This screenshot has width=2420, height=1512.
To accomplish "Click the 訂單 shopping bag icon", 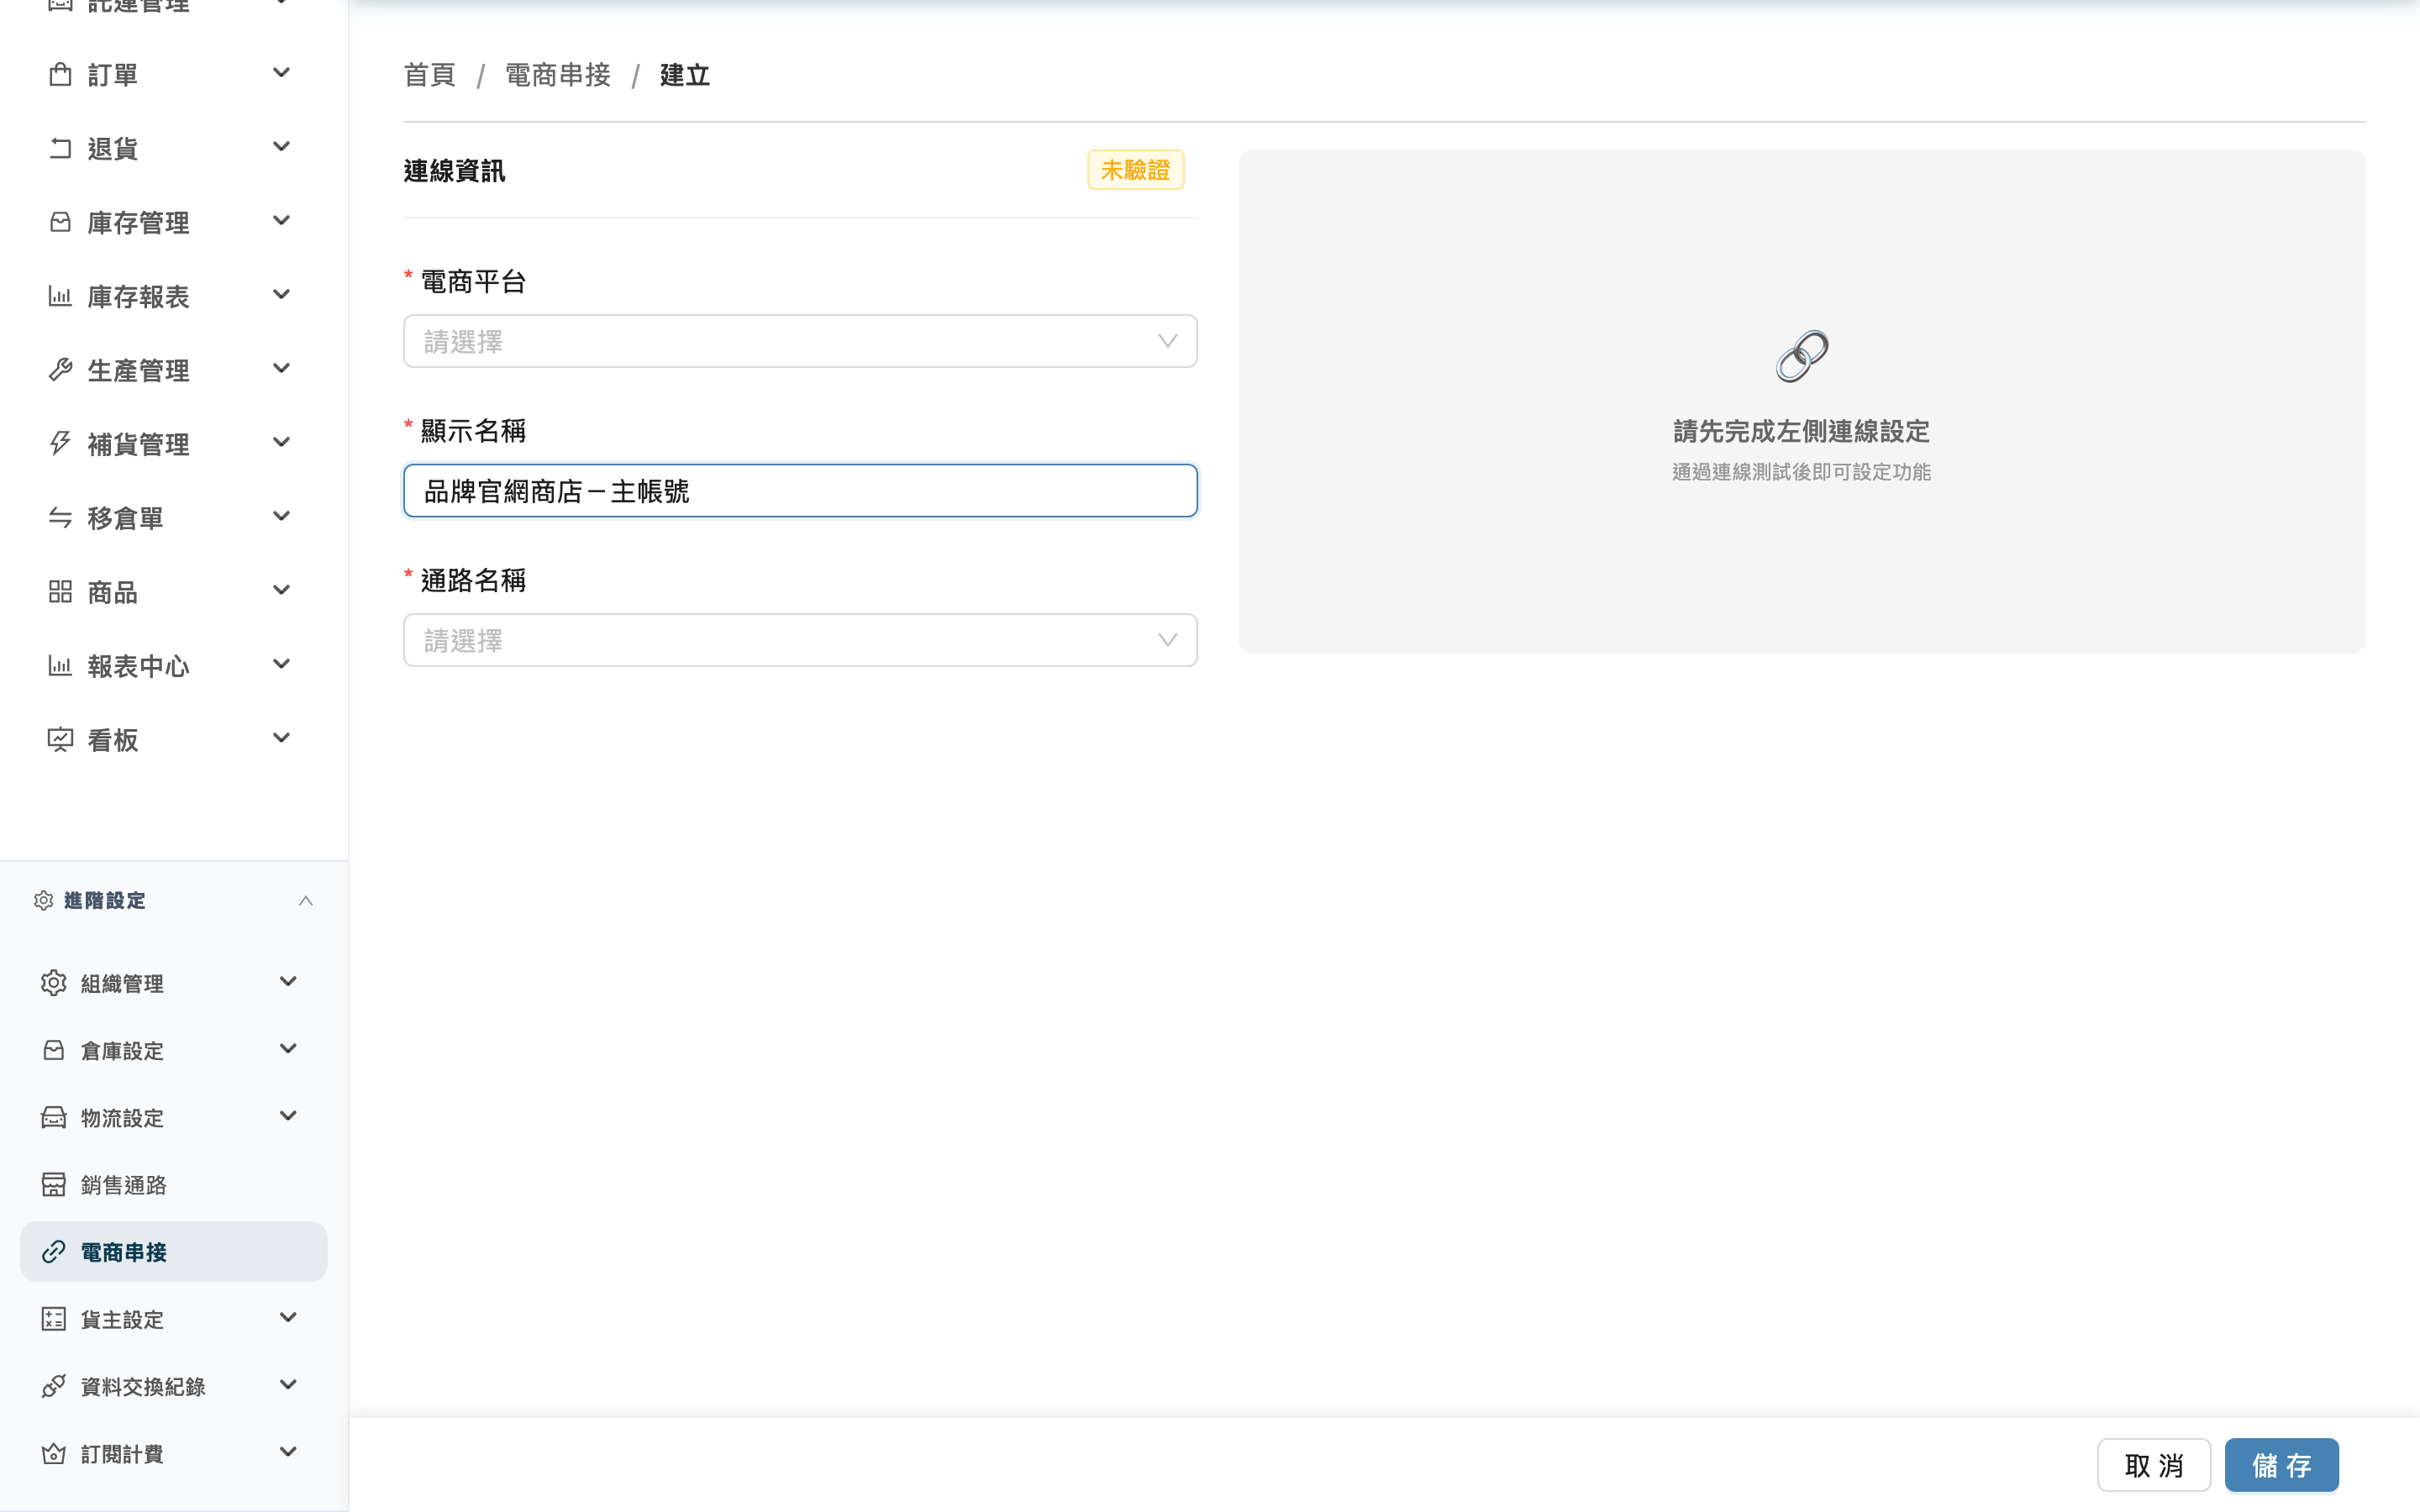I will point(60,74).
